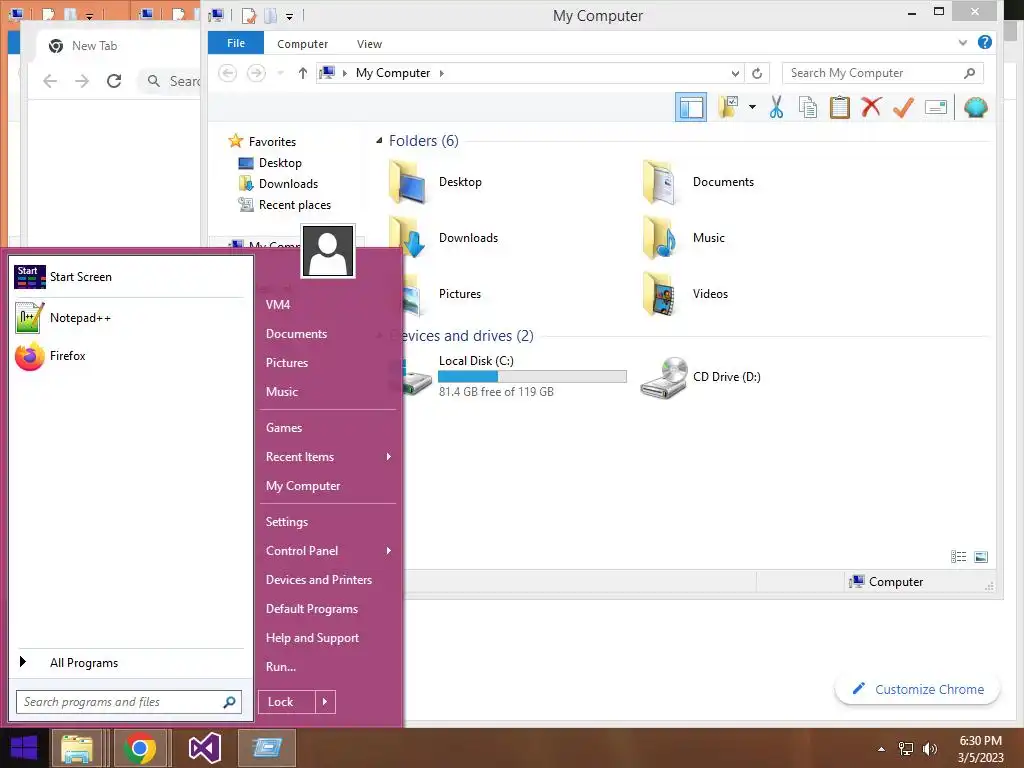Switch to details view icon
The image size is (1024, 768).
958,557
